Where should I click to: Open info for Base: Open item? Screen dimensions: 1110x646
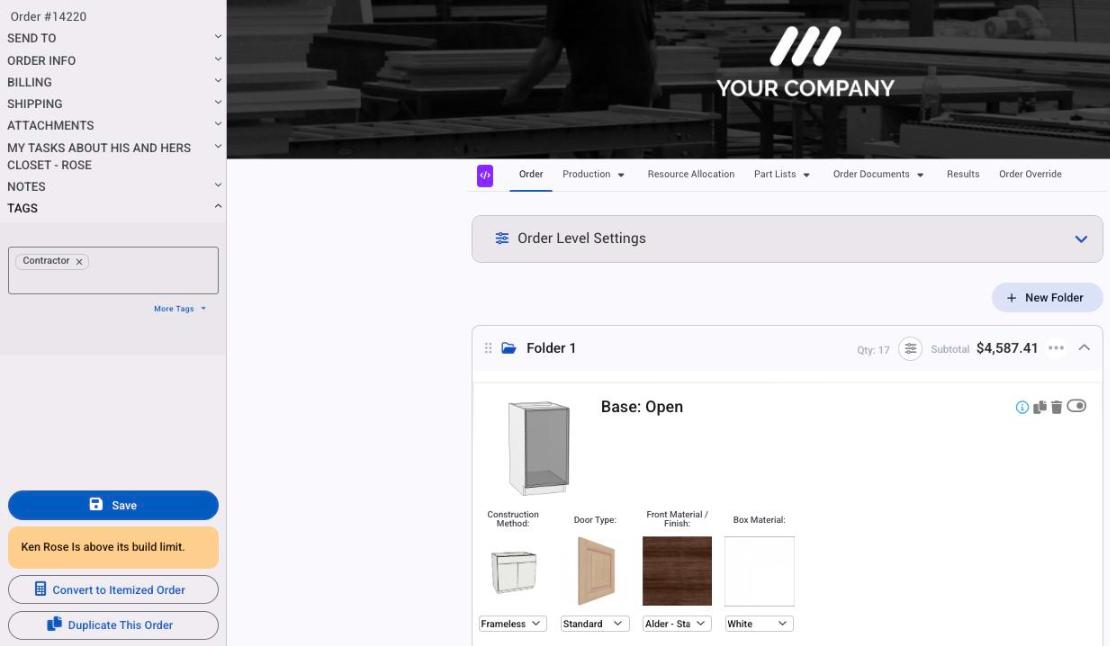point(1022,407)
